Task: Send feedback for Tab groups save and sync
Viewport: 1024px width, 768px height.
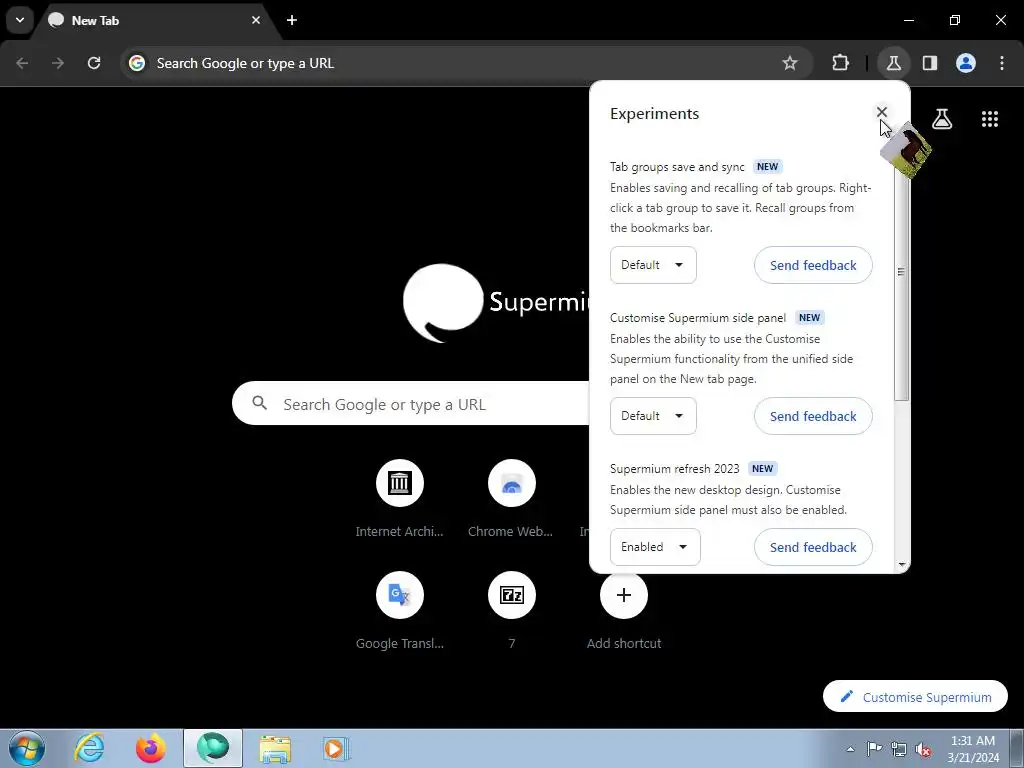Action: click(x=813, y=265)
